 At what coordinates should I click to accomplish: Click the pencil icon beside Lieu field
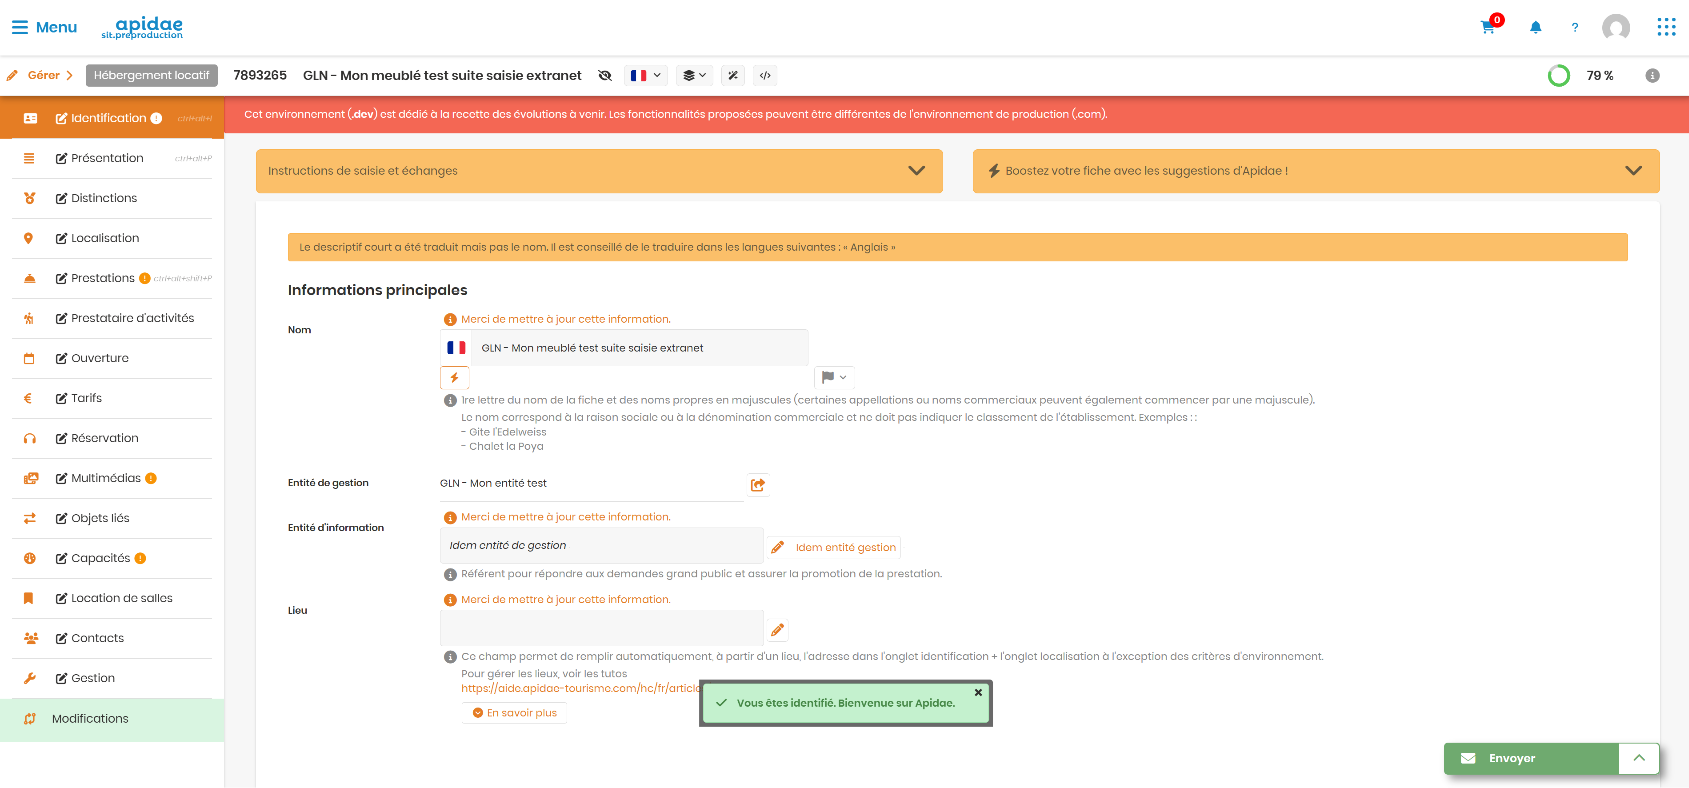[x=777, y=630]
